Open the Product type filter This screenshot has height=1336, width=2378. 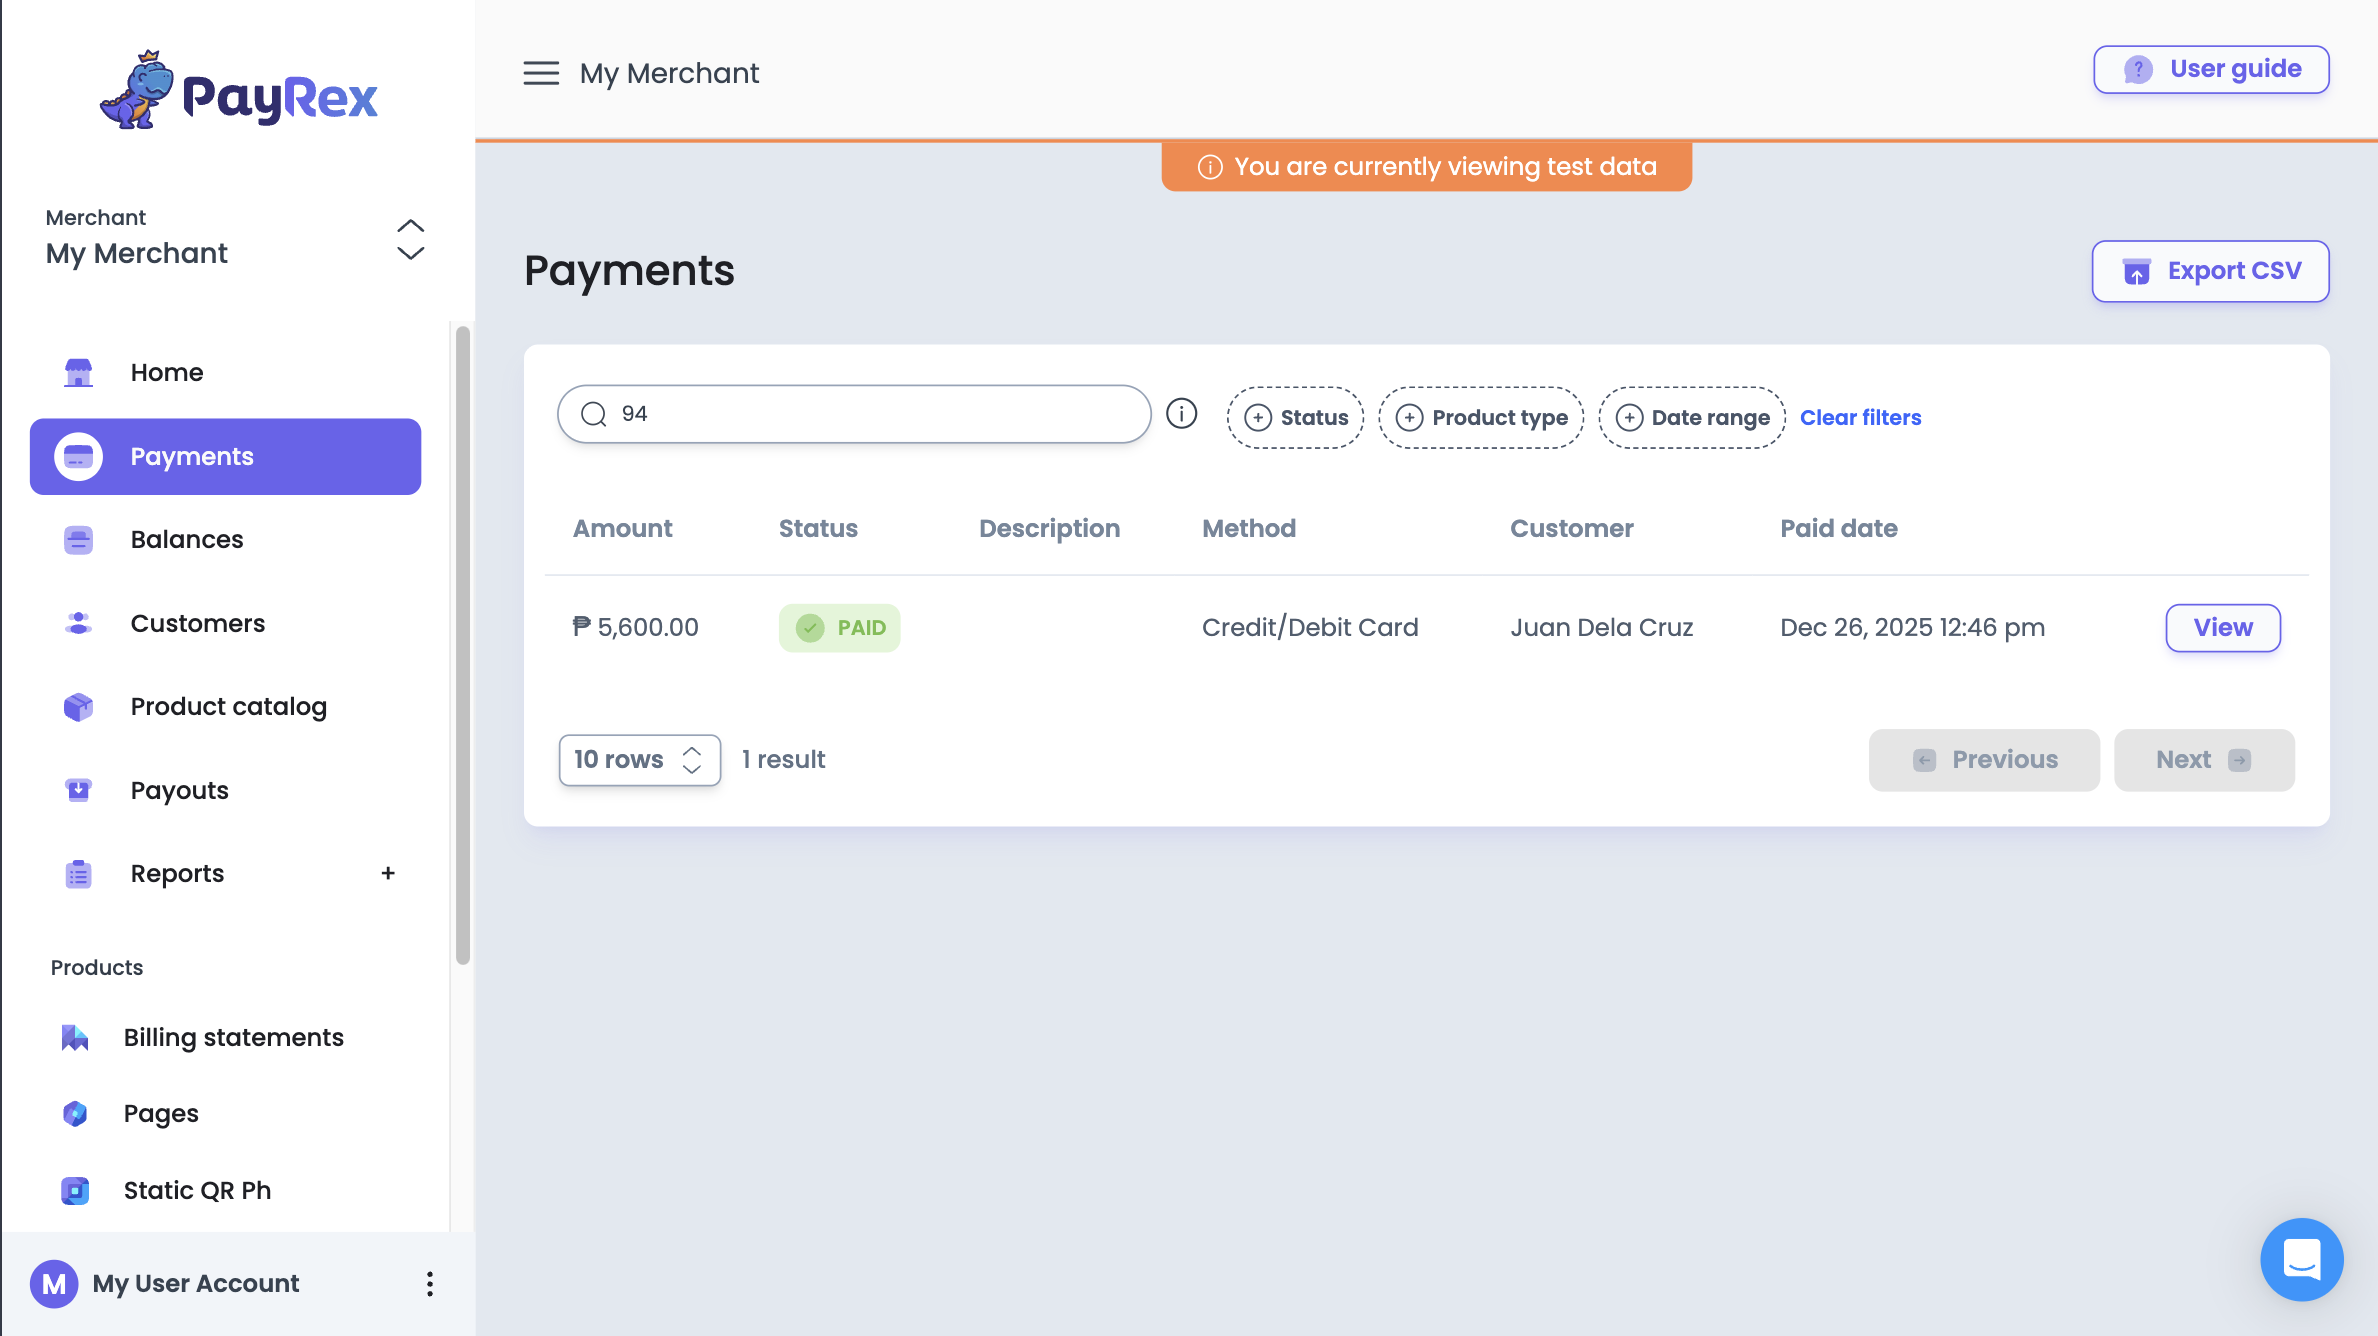(x=1481, y=417)
